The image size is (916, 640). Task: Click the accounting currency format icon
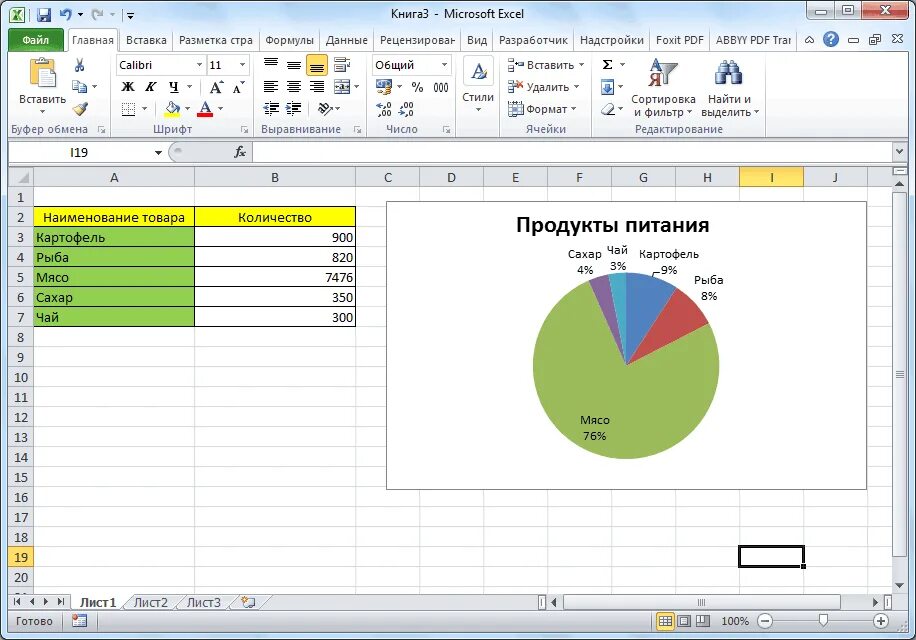384,87
